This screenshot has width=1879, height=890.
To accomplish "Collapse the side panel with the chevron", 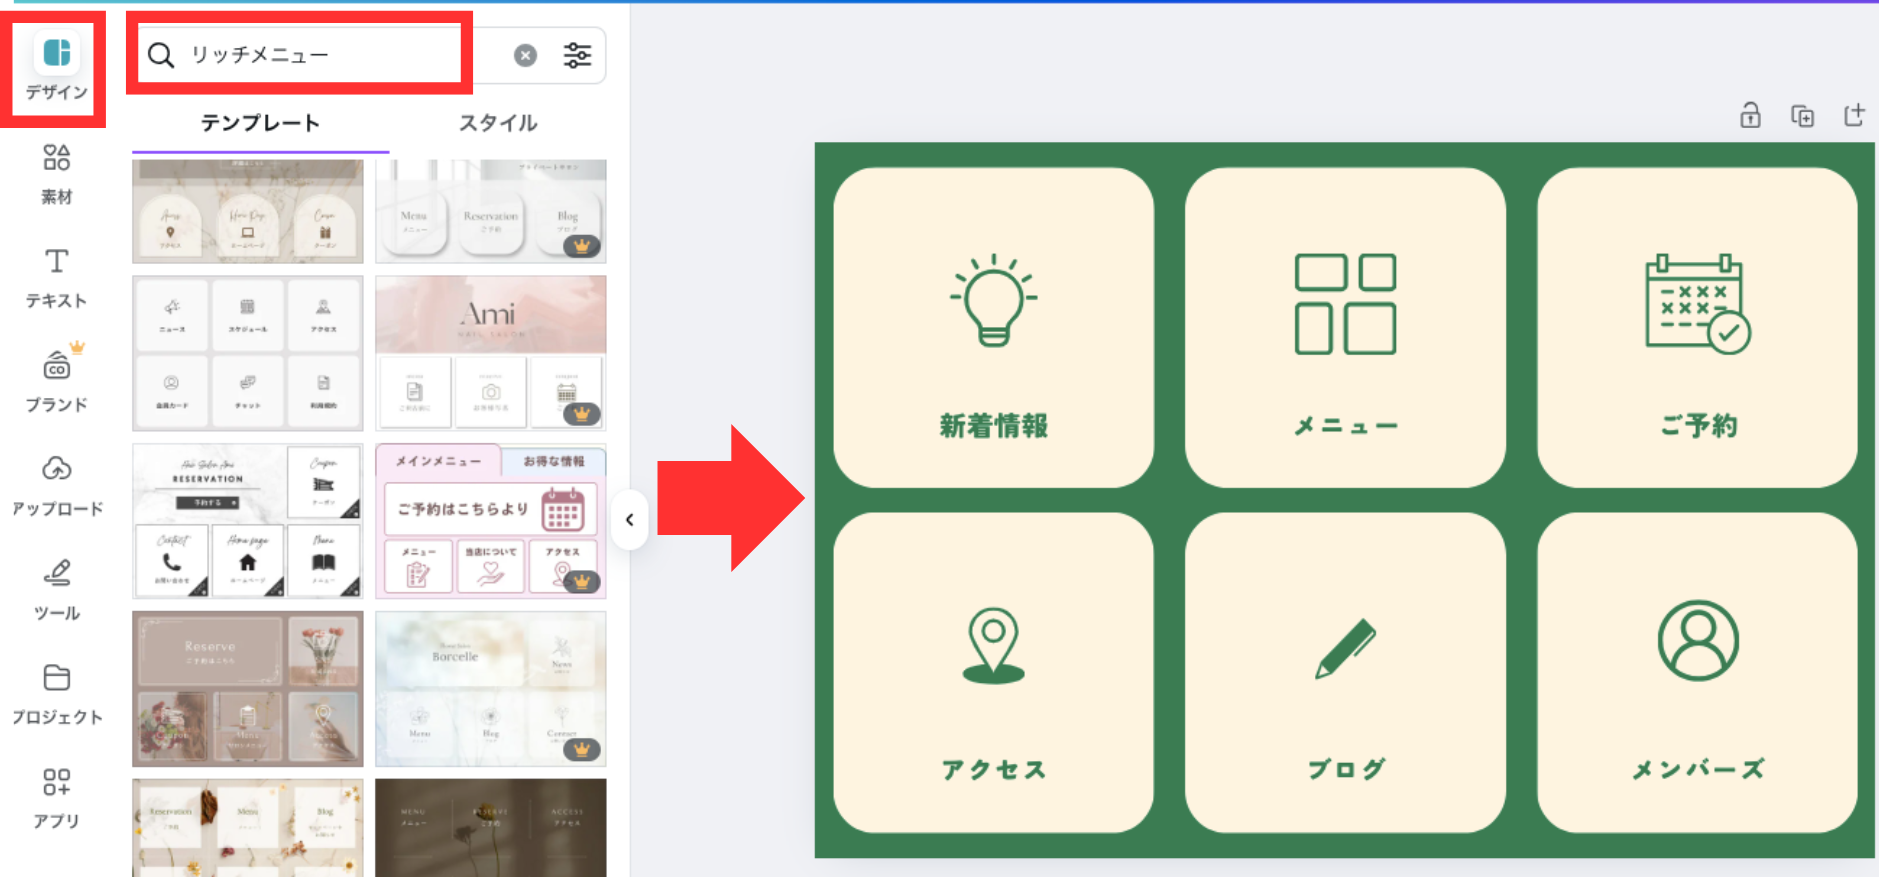I will (629, 520).
